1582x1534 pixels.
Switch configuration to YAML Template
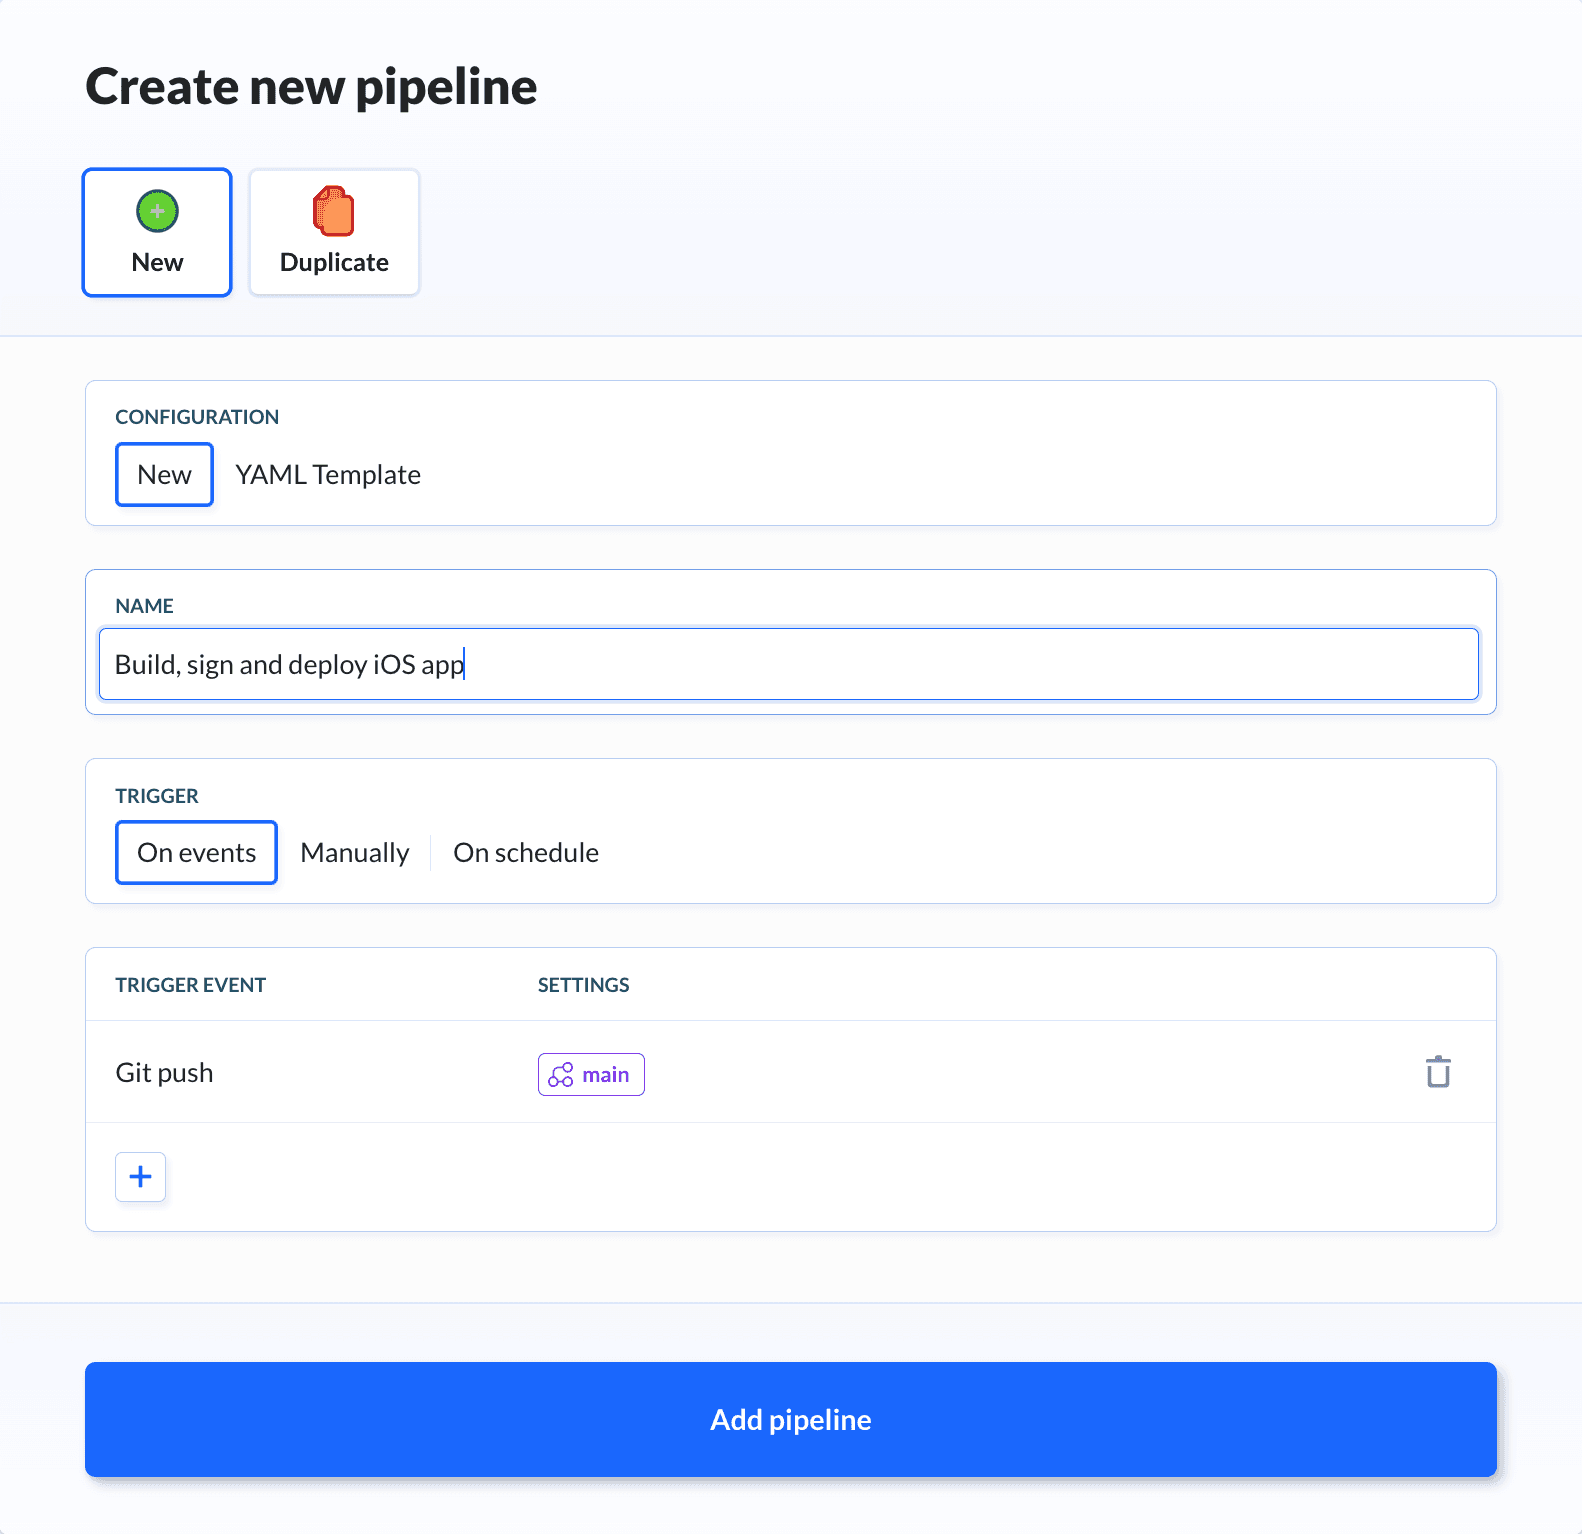(x=327, y=474)
